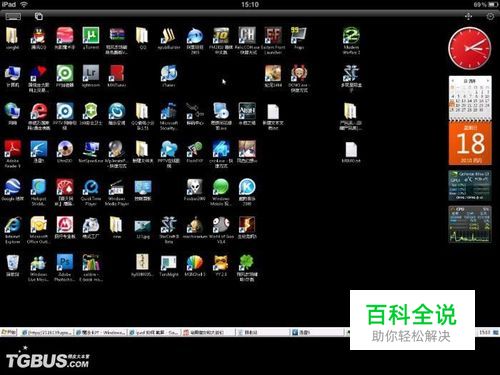Viewport: 500px width, 375px height.
Task: Open the settings gear in top bar
Action: [x=490, y=16]
